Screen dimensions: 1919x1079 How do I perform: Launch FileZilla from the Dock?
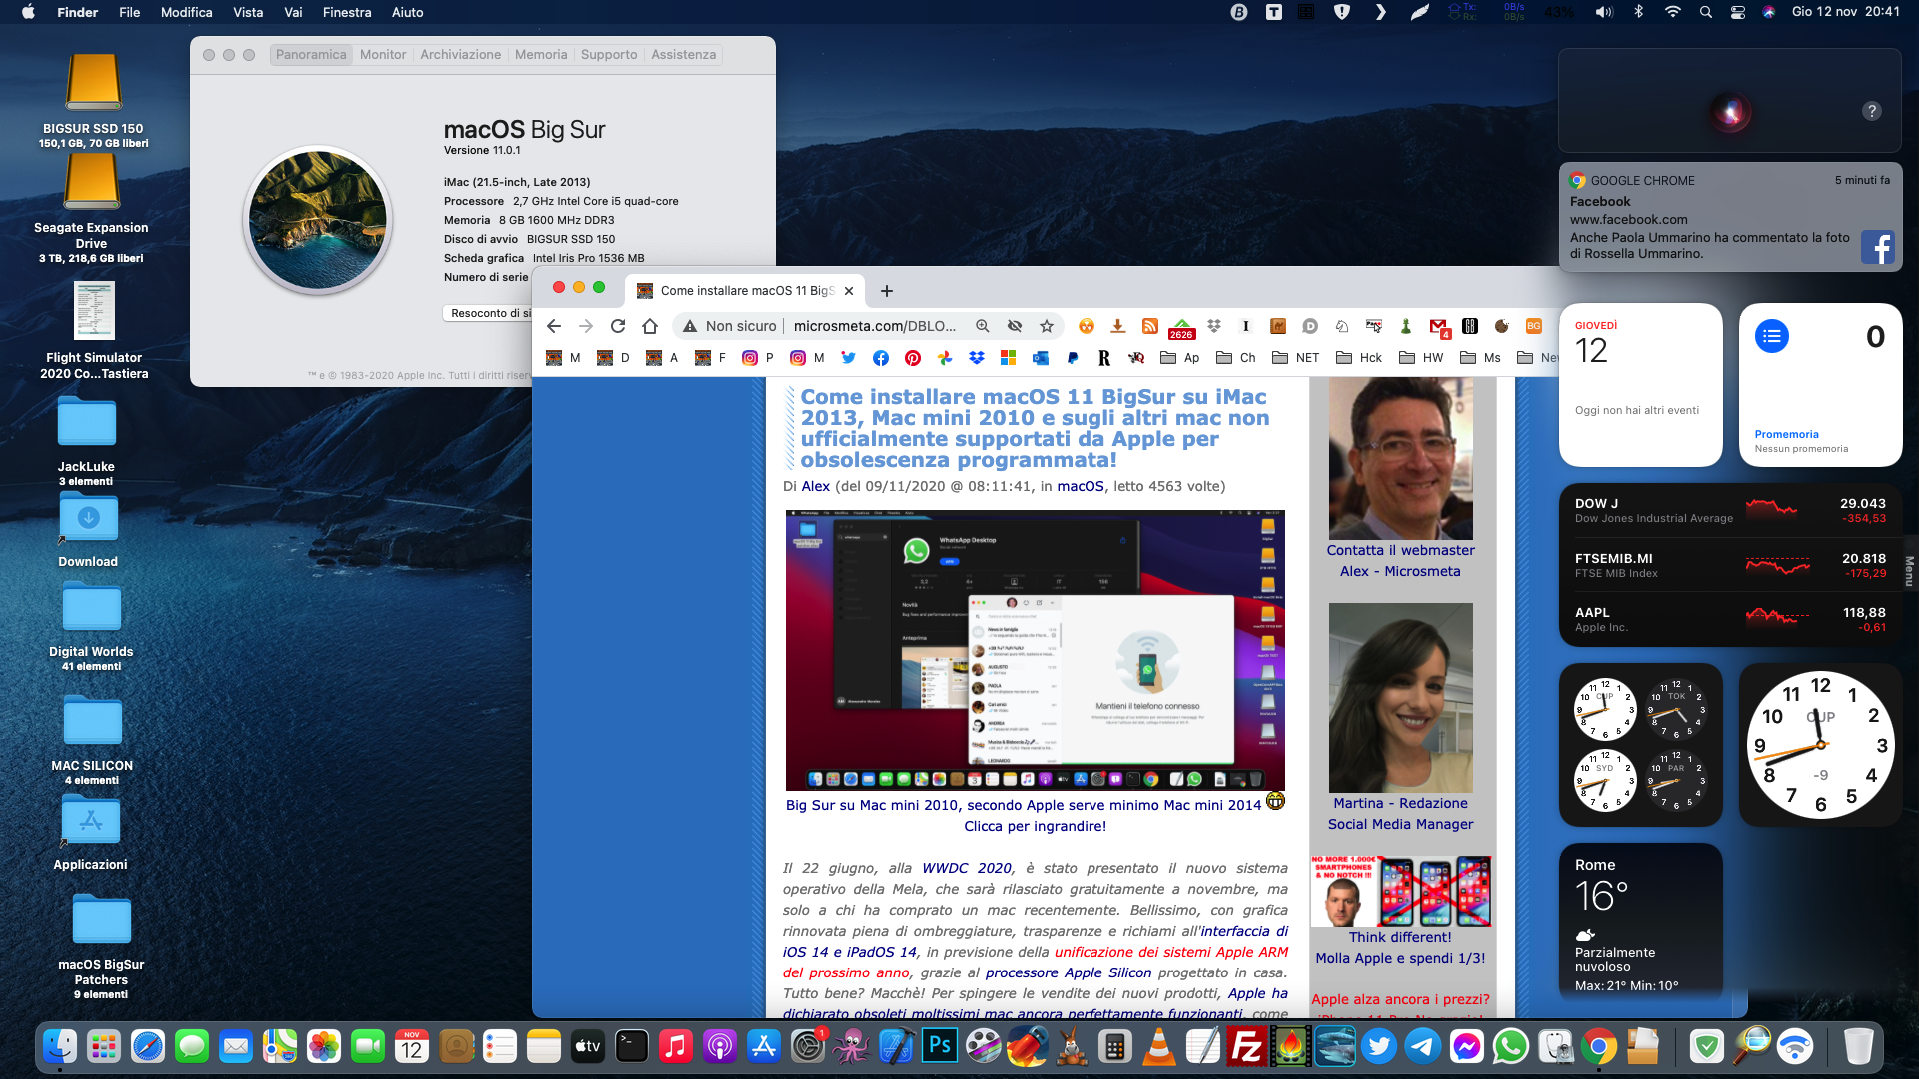[1247, 1047]
